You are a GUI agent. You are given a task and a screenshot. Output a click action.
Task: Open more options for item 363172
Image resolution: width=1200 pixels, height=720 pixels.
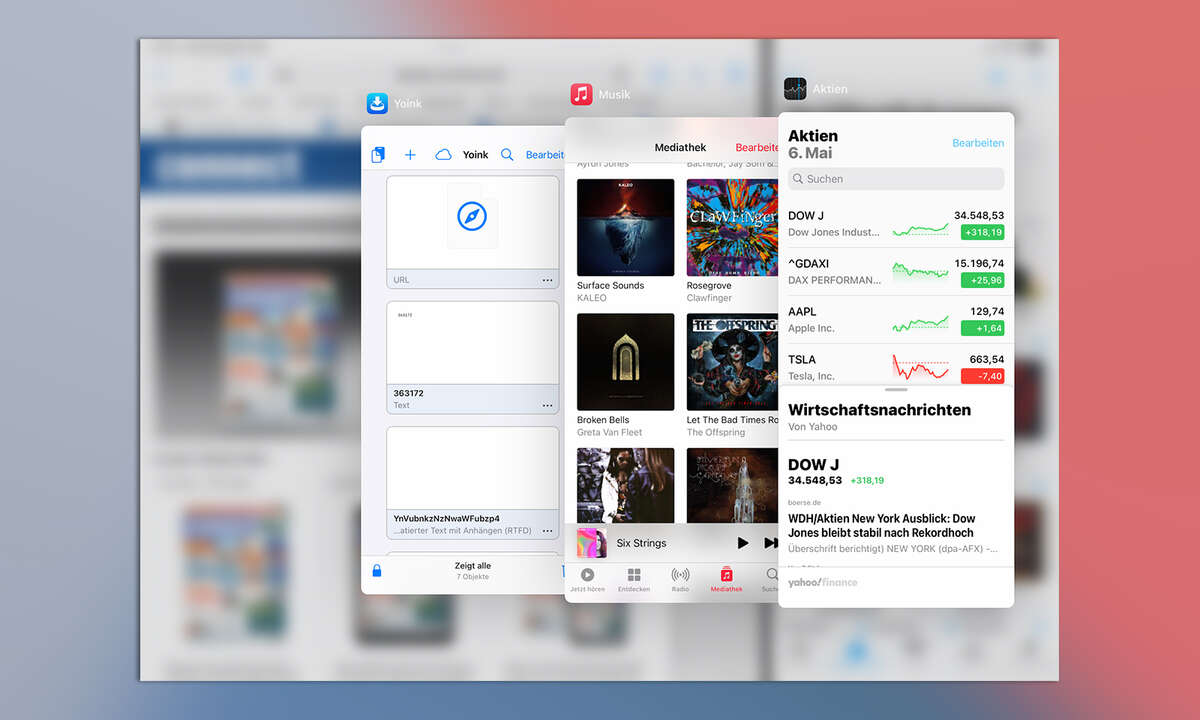(547, 405)
